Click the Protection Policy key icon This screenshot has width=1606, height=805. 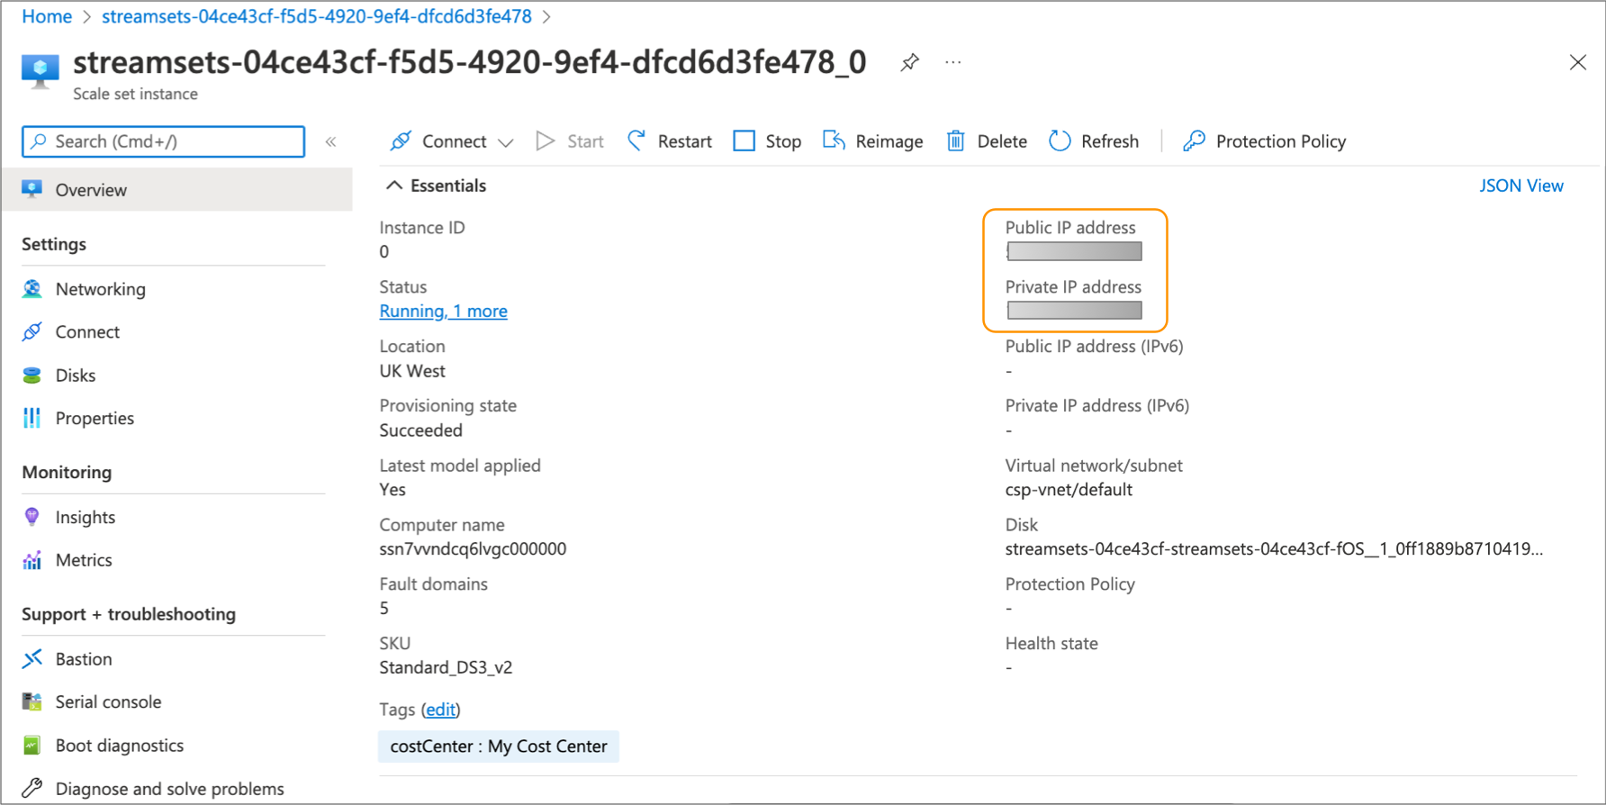coord(1194,141)
